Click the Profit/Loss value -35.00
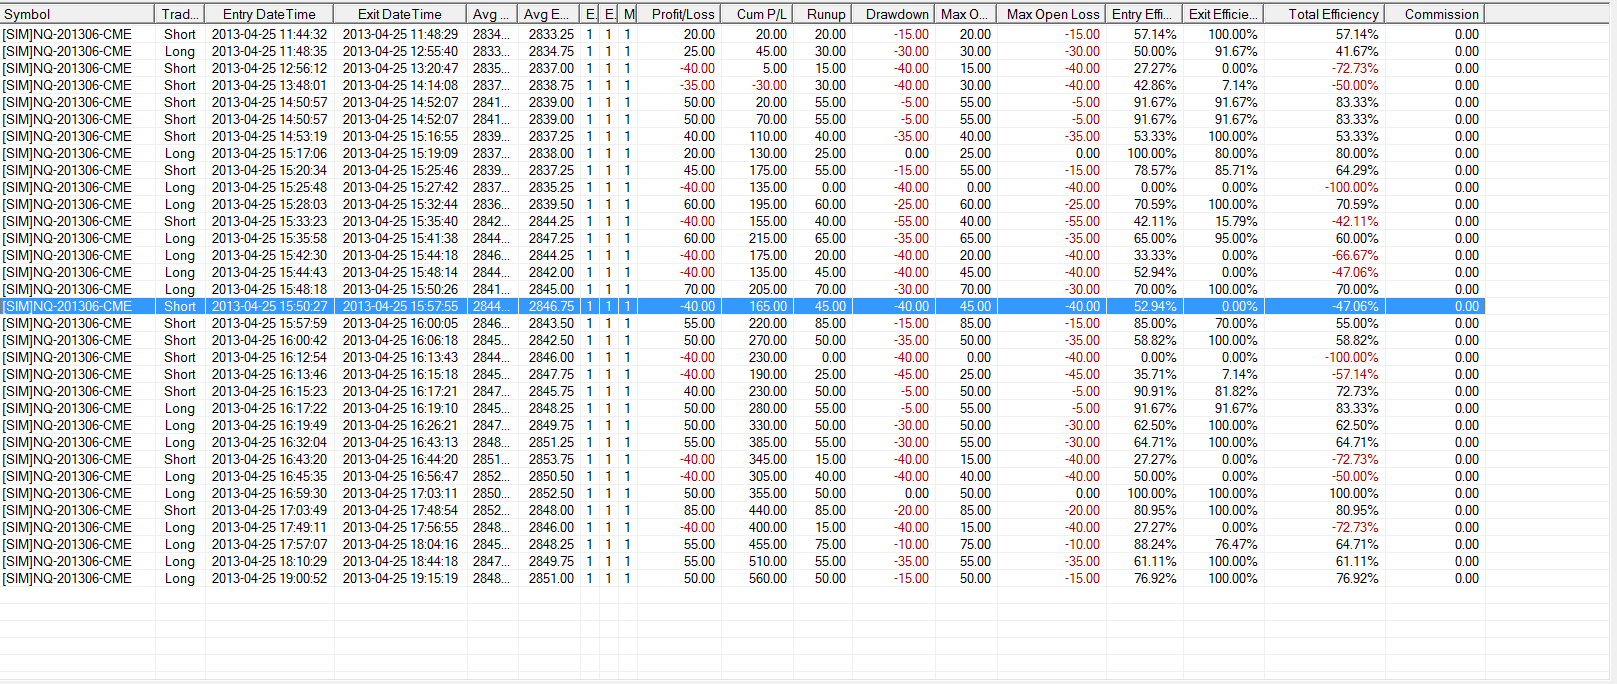The image size is (1617, 684). (698, 85)
